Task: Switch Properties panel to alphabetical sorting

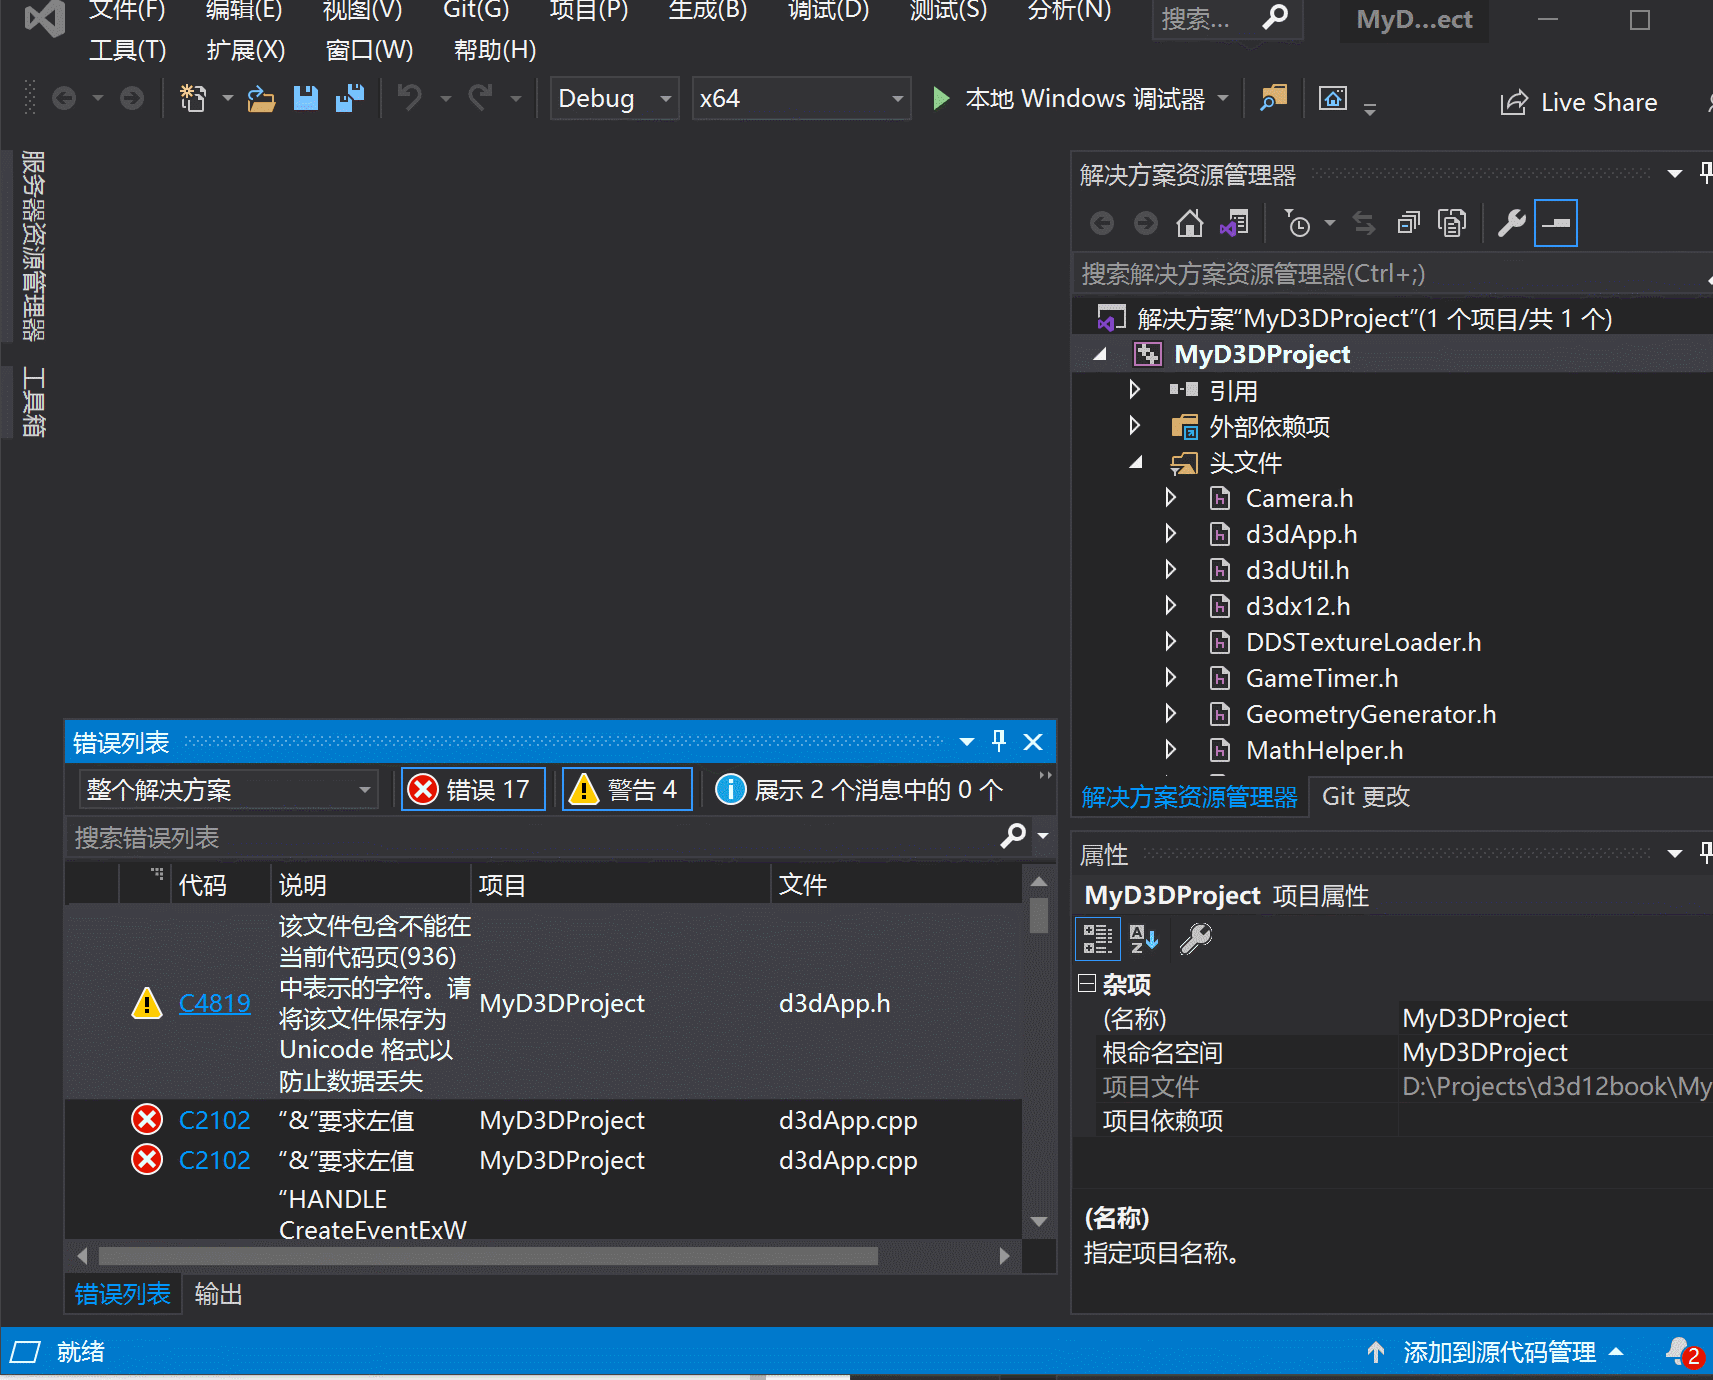Action: tap(1144, 938)
